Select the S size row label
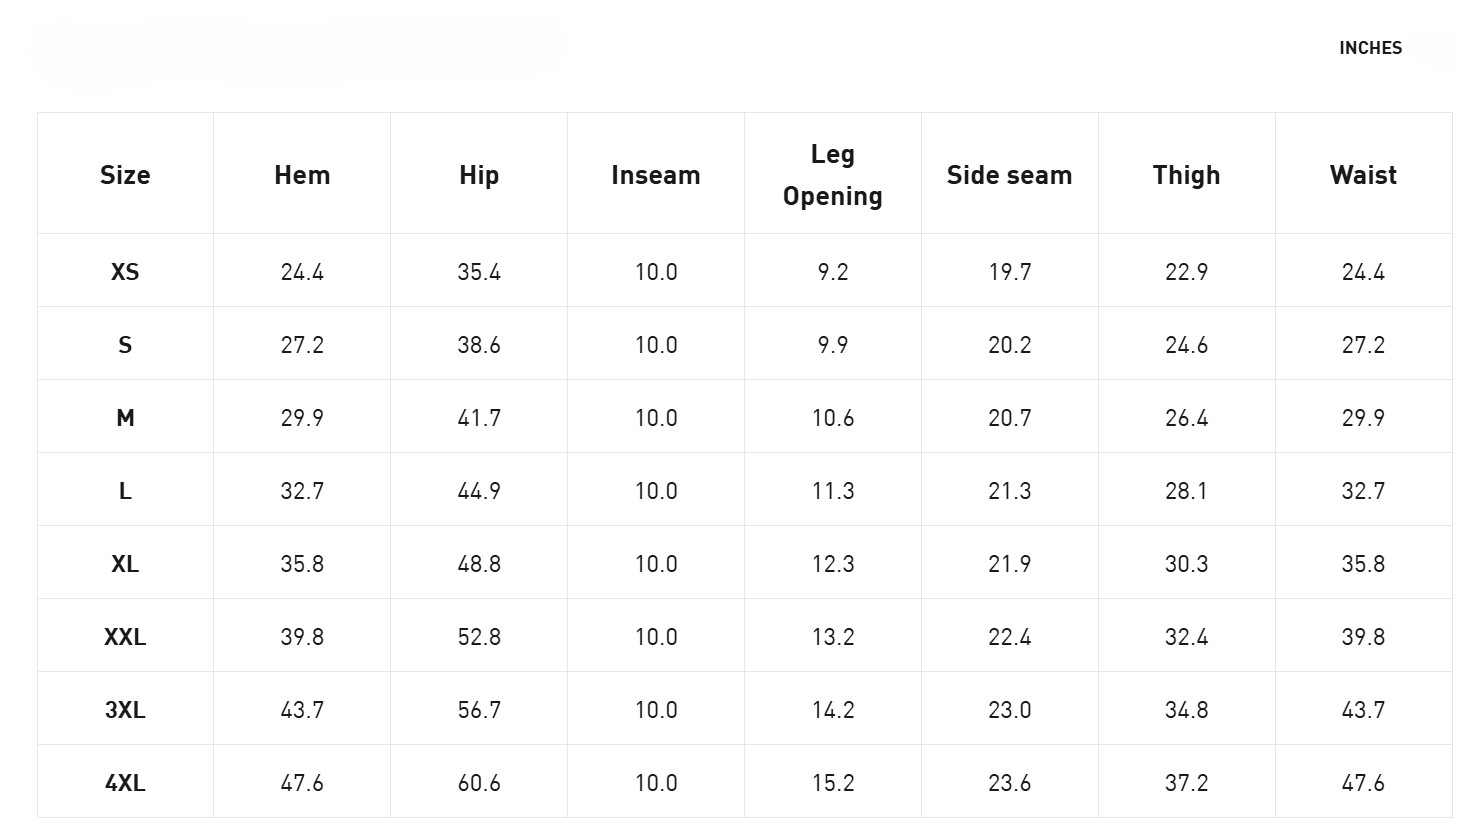Image resolution: width=1461 pixels, height=828 pixels. click(125, 345)
